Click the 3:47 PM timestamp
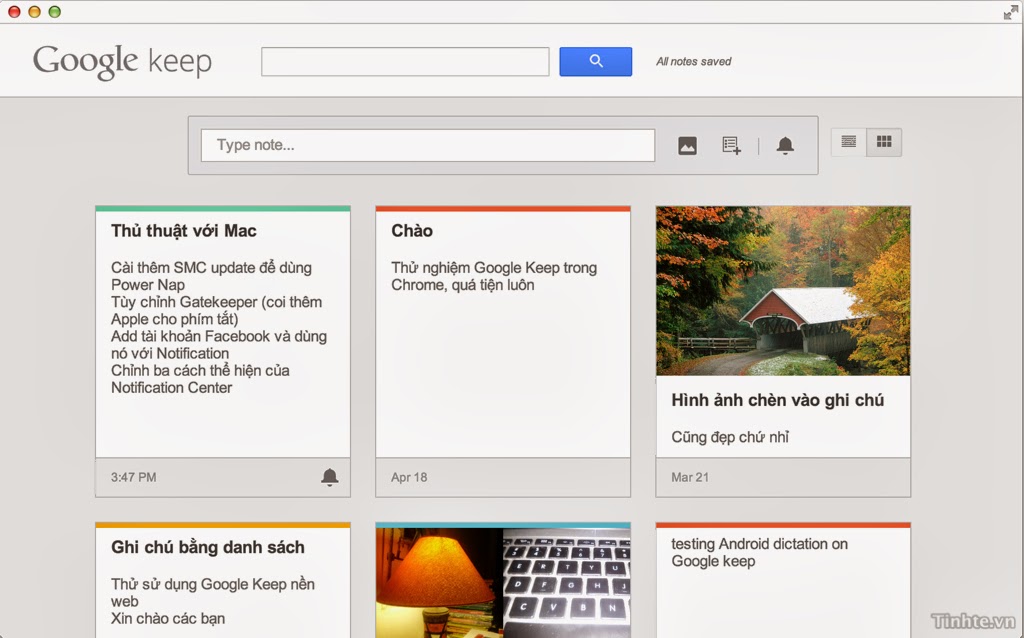This screenshot has height=638, width=1024. 133,477
